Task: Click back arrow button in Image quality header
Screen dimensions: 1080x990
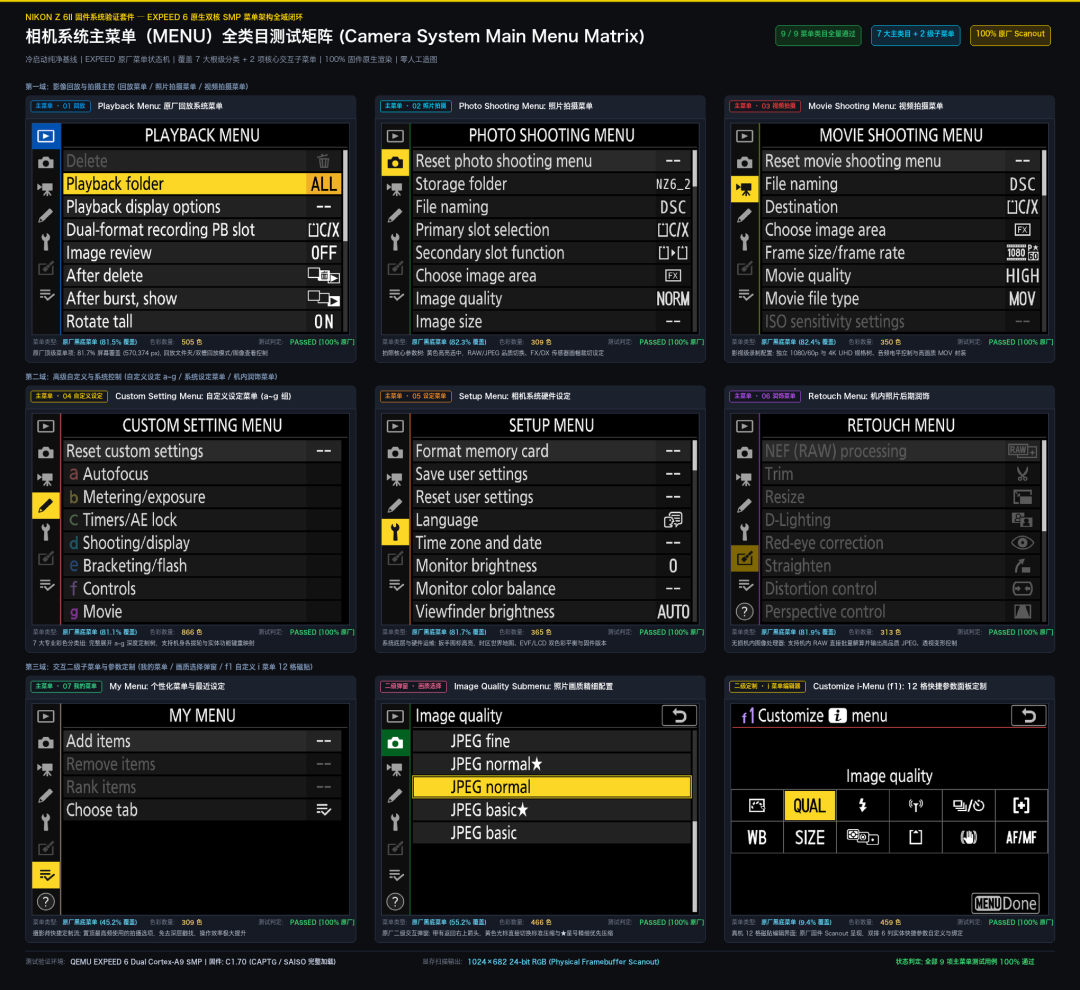Action: coord(679,716)
